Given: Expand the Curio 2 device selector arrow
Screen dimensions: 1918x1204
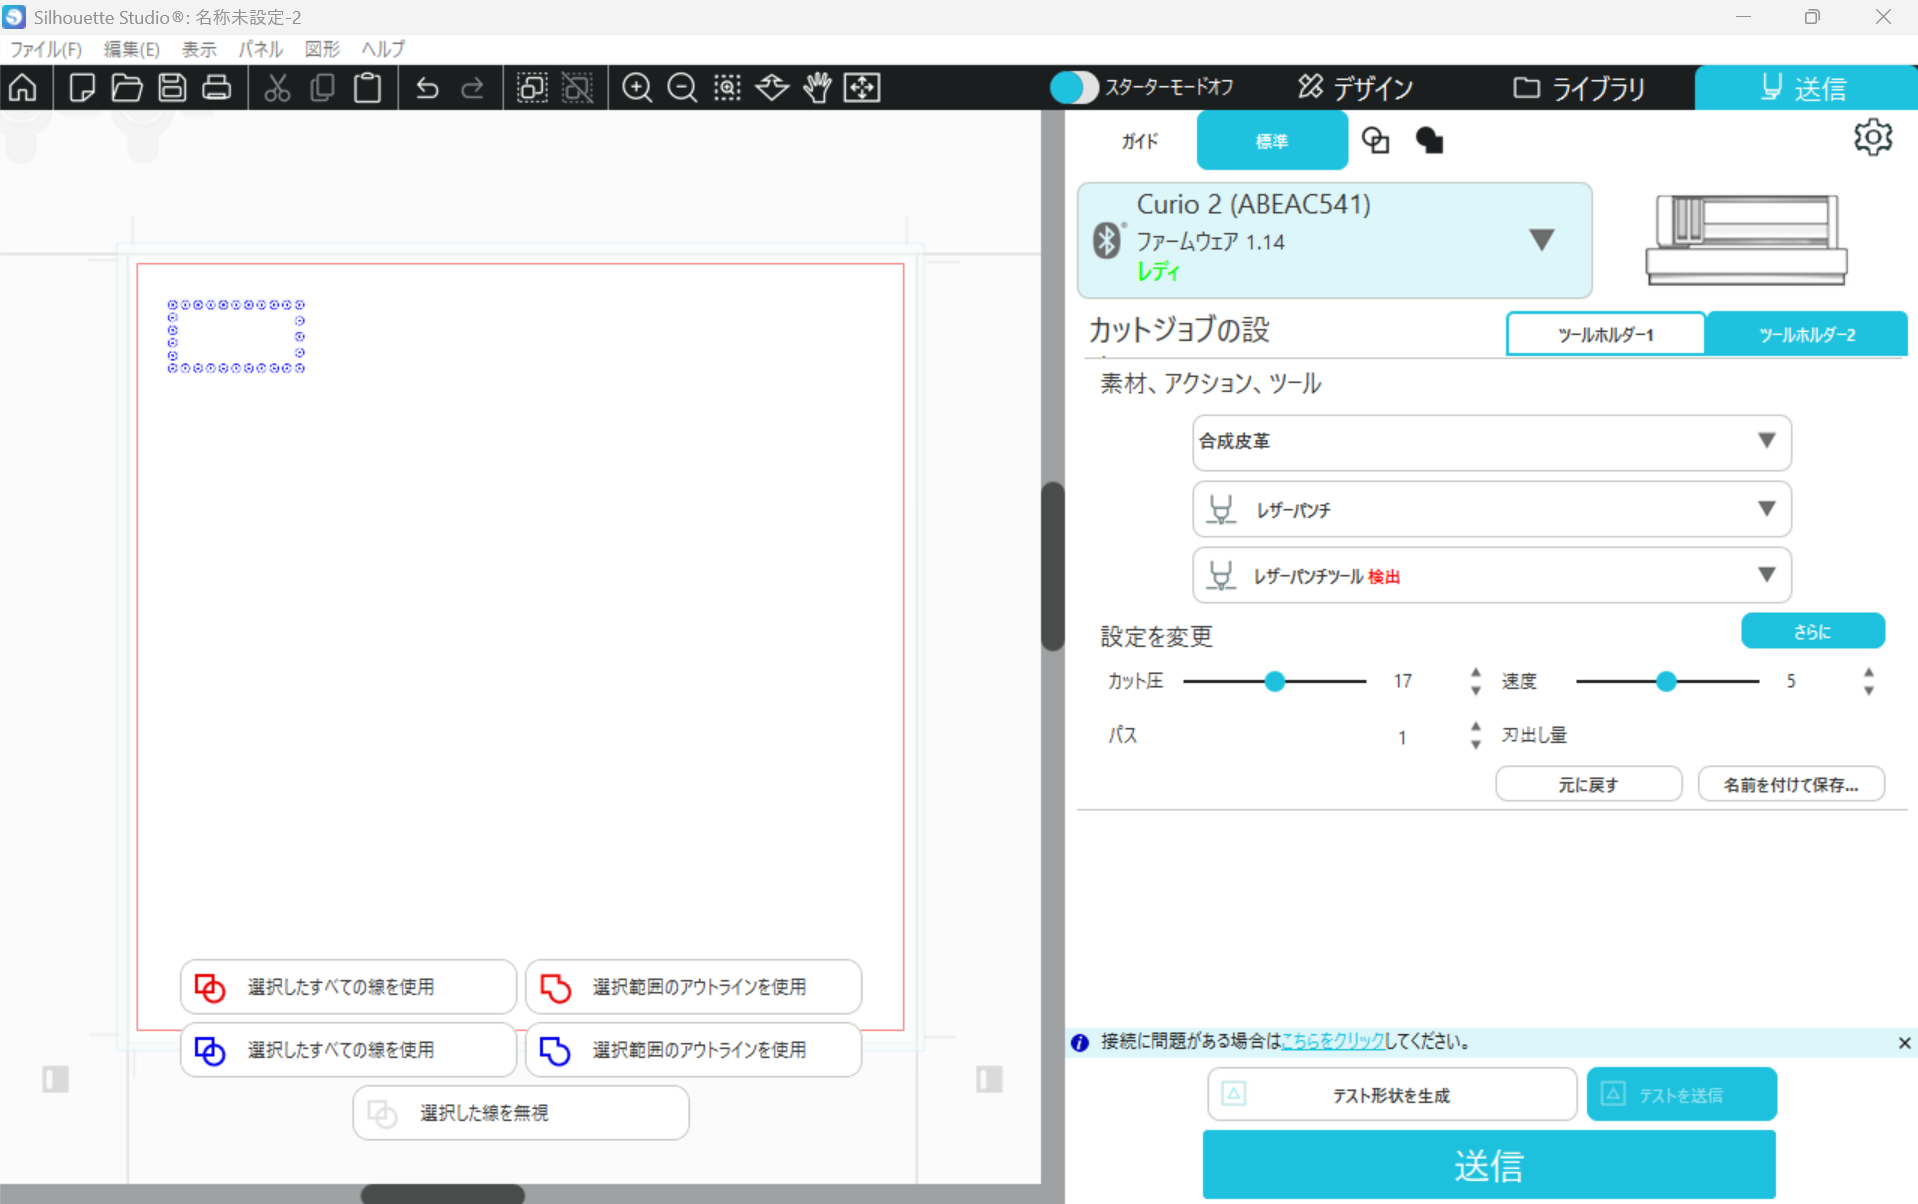Looking at the screenshot, I should pos(1541,240).
